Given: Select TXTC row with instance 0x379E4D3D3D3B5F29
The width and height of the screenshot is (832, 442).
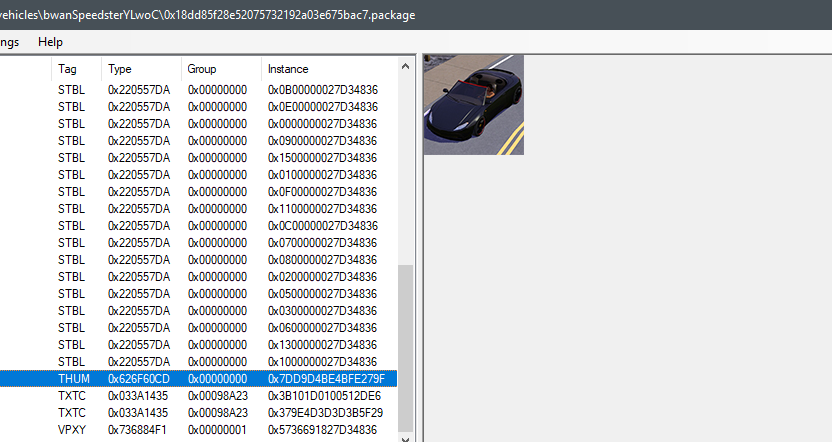Looking at the screenshot, I should 198,412.
